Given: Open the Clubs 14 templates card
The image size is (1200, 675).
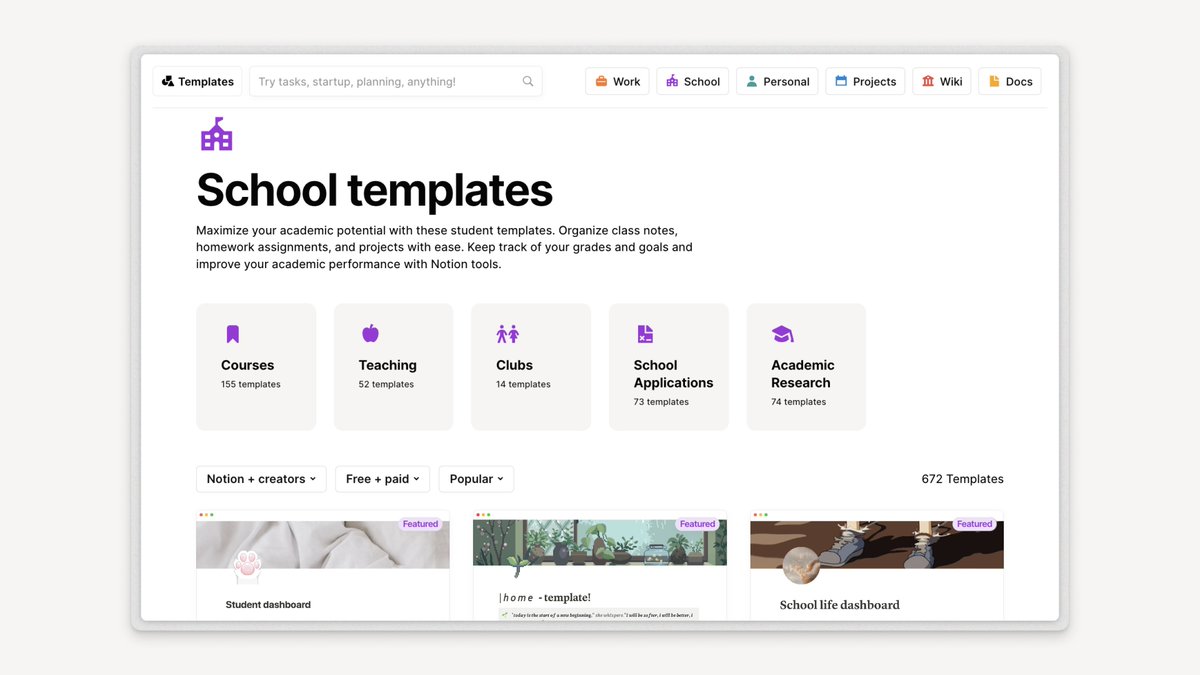Looking at the screenshot, I should click(531, 367).
